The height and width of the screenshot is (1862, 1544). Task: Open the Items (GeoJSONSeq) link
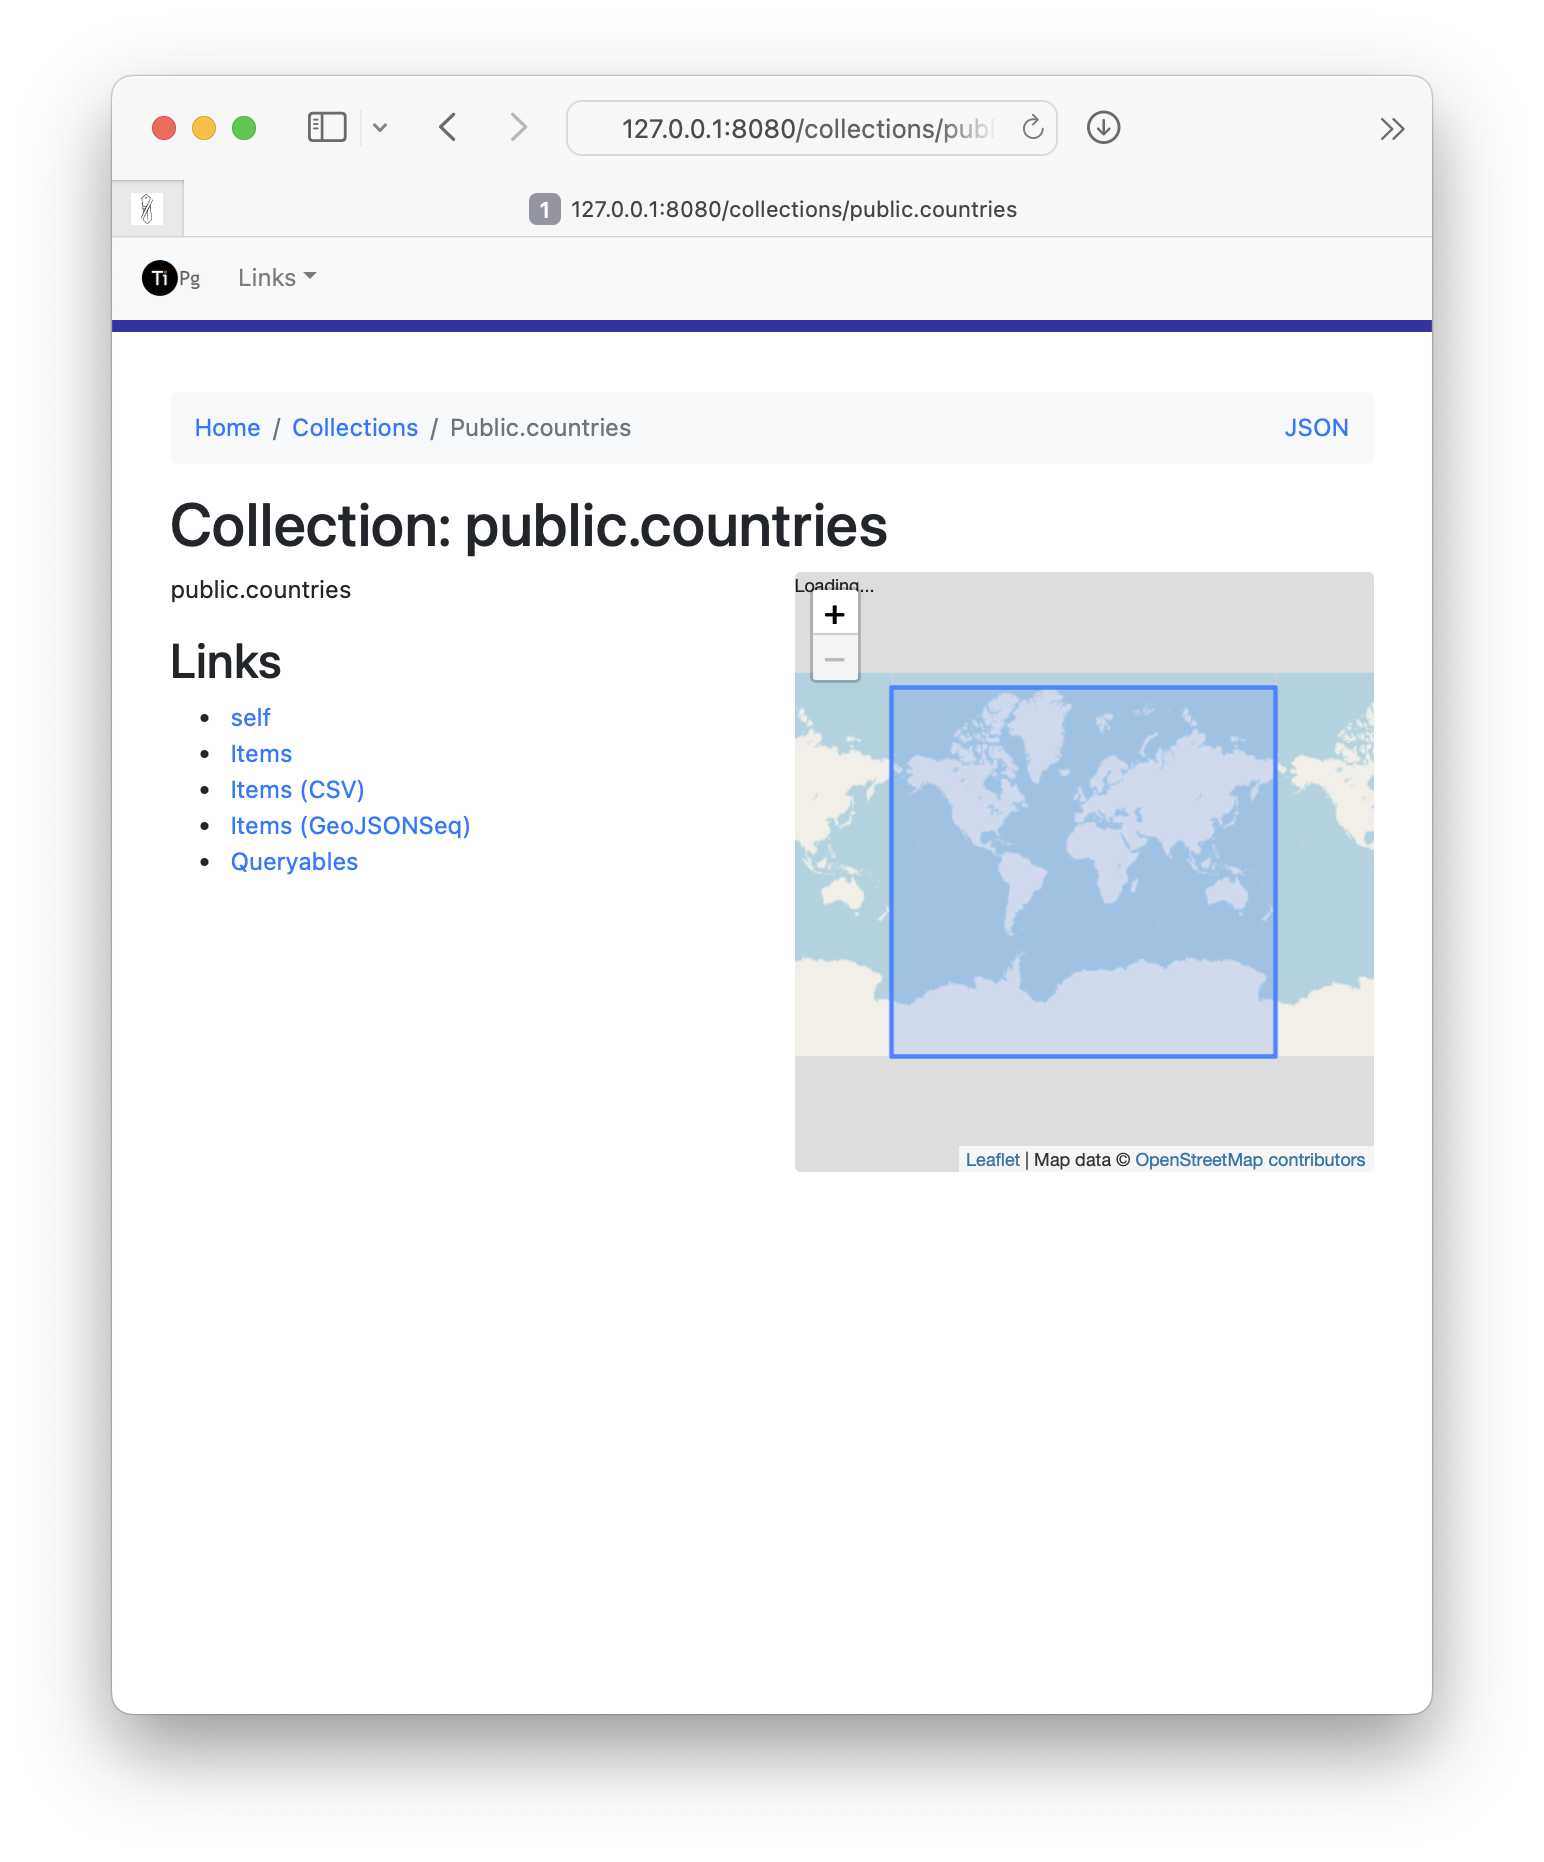pyautogui.click(x=350, y=826)
